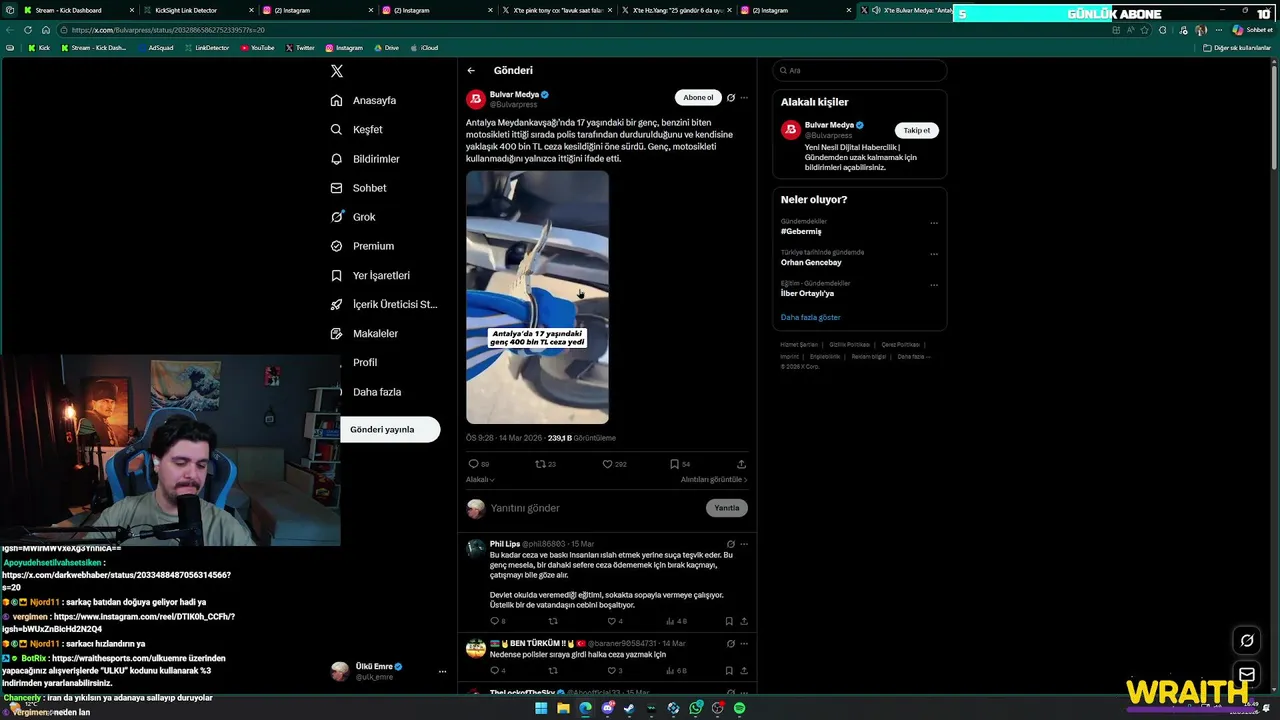The image size is (1280, 720).
Task: Open Yer İşaretleri bookmarks
Action: 370,275
